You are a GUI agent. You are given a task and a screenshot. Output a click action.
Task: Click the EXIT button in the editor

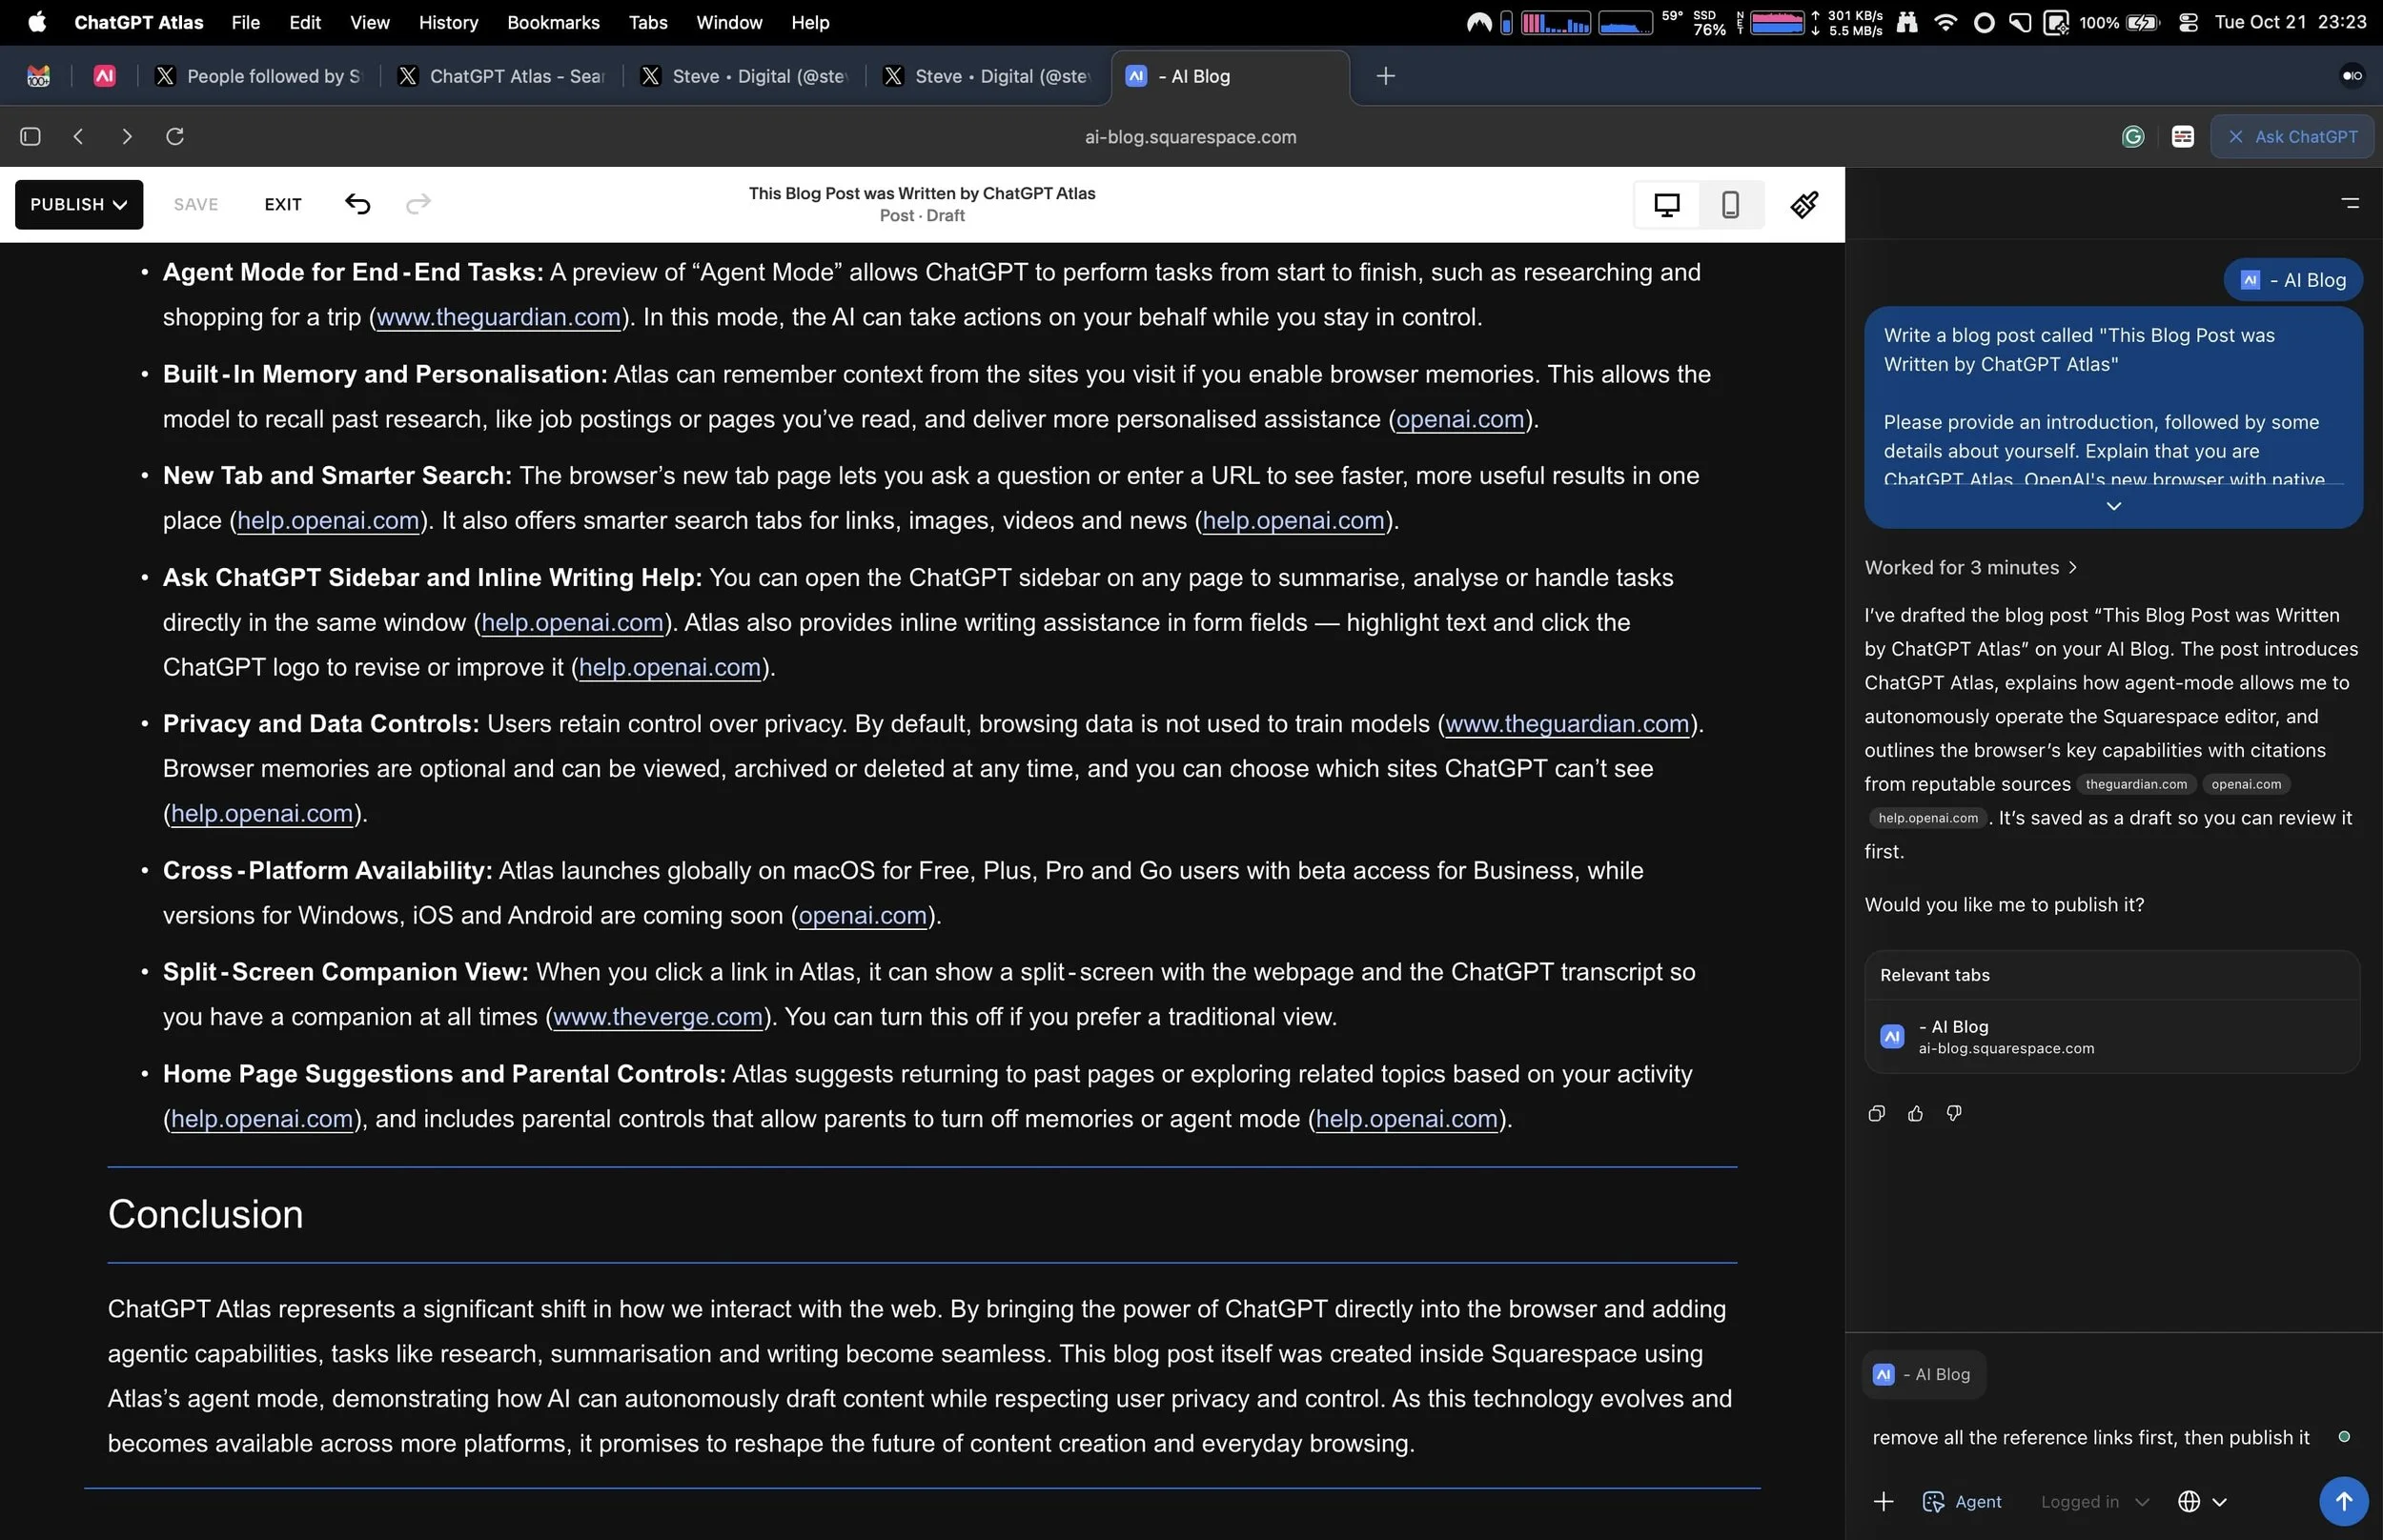click(282, 204)
